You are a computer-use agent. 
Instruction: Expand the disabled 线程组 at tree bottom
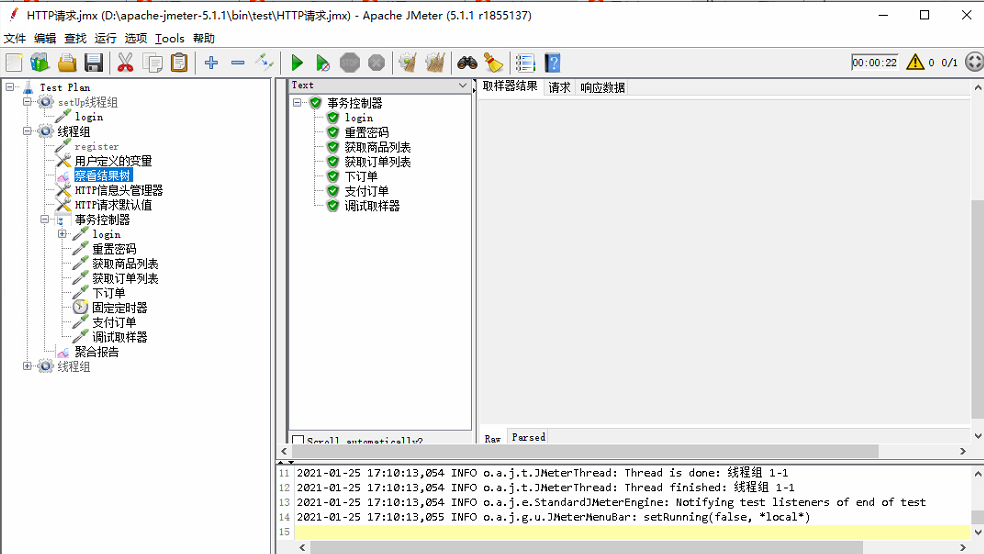point(27,366)
